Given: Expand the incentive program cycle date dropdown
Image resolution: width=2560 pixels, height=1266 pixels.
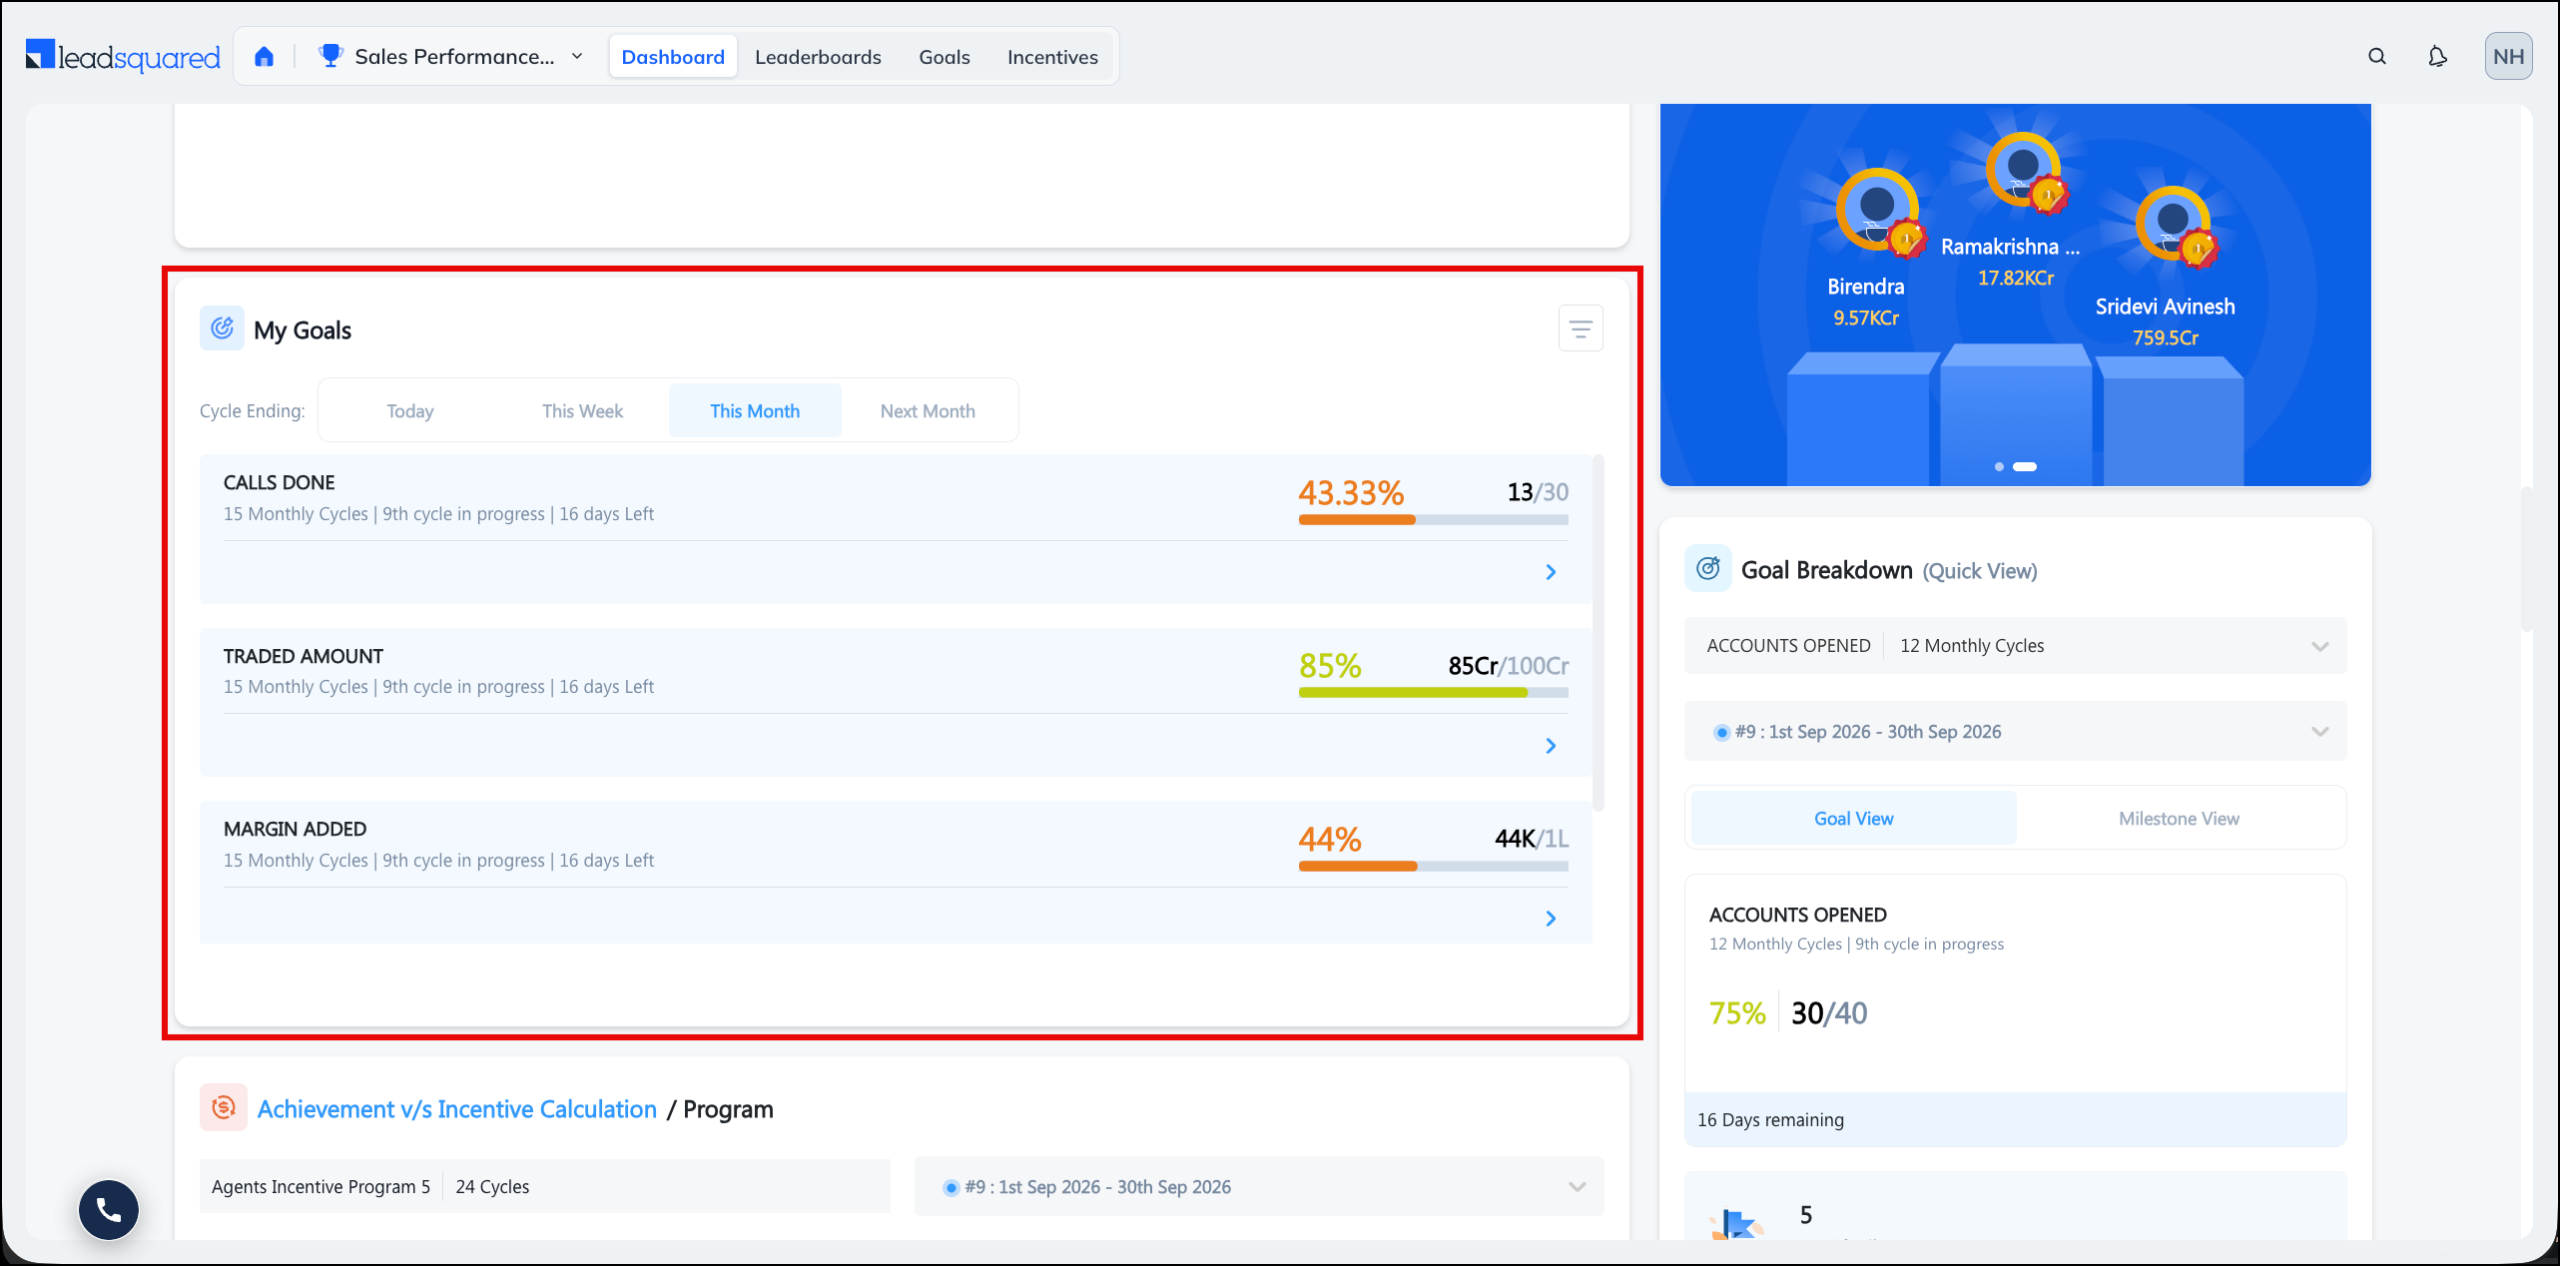Looking at the screenshot, I should pos(1259,1187).
